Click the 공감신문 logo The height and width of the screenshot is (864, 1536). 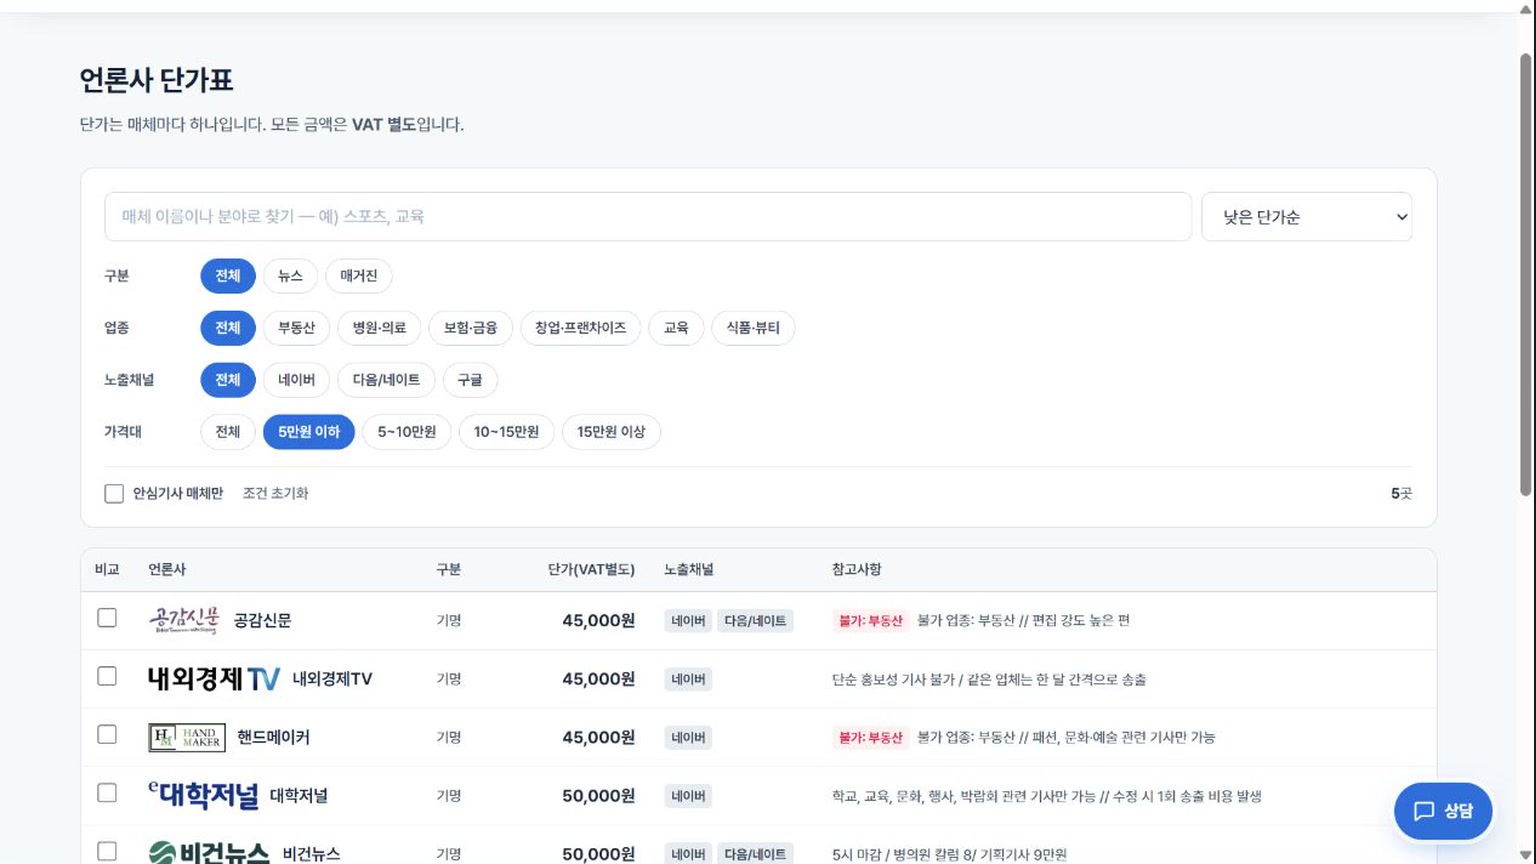[x=184, y=620]
